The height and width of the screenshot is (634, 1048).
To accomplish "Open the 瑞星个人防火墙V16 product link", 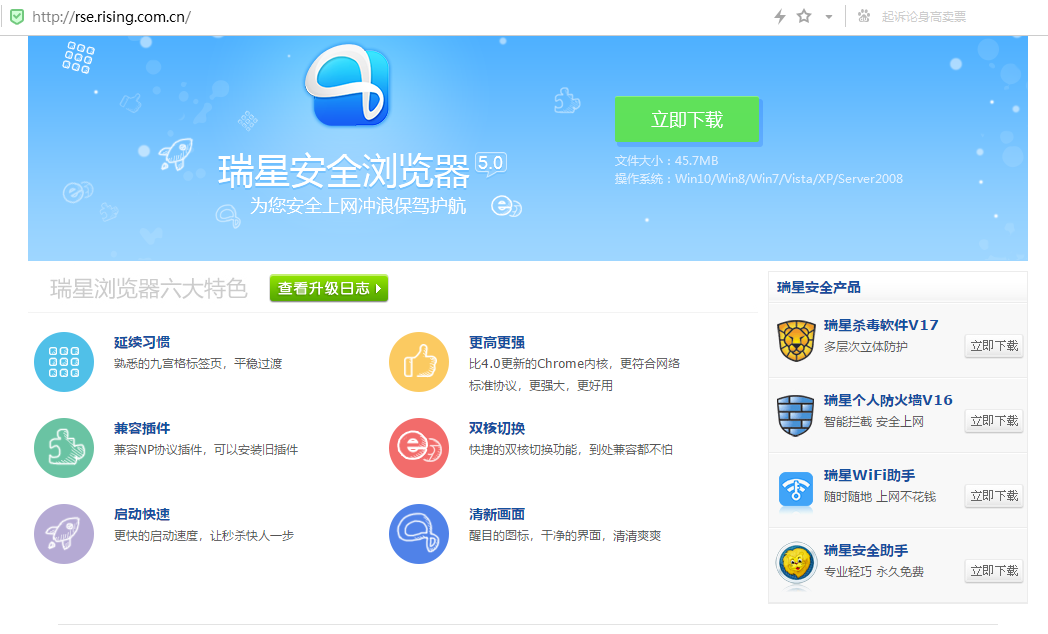I will [888, 400].
